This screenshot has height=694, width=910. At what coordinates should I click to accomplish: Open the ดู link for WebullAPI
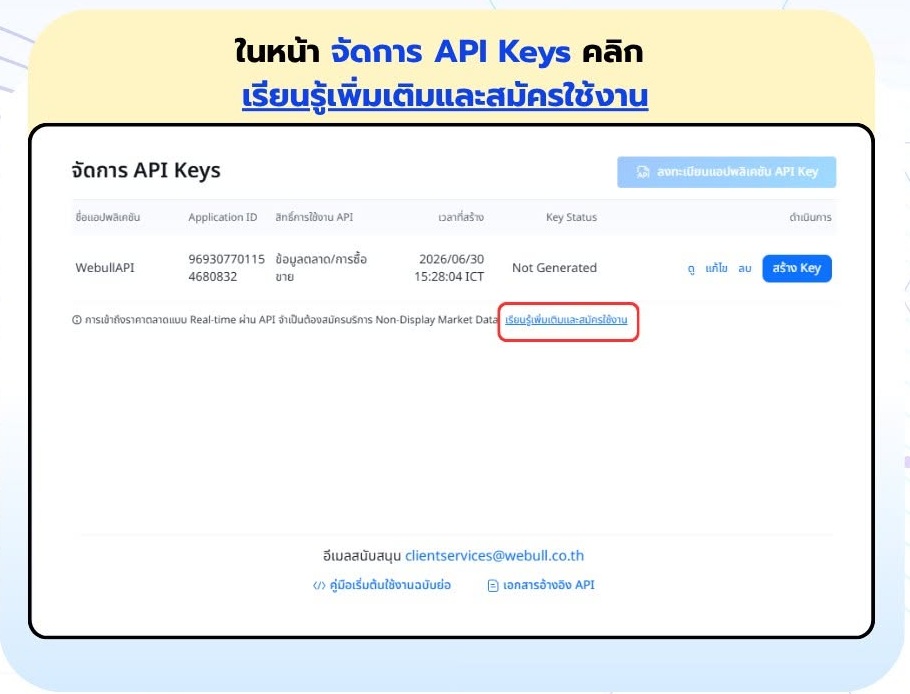tap(691, 269)
